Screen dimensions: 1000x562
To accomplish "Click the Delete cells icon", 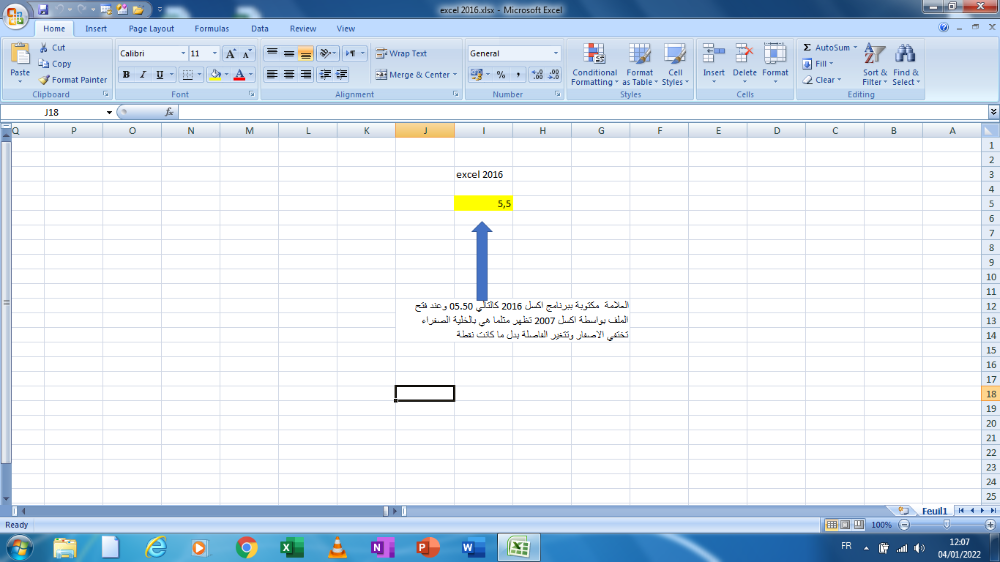I will point(744,55).
